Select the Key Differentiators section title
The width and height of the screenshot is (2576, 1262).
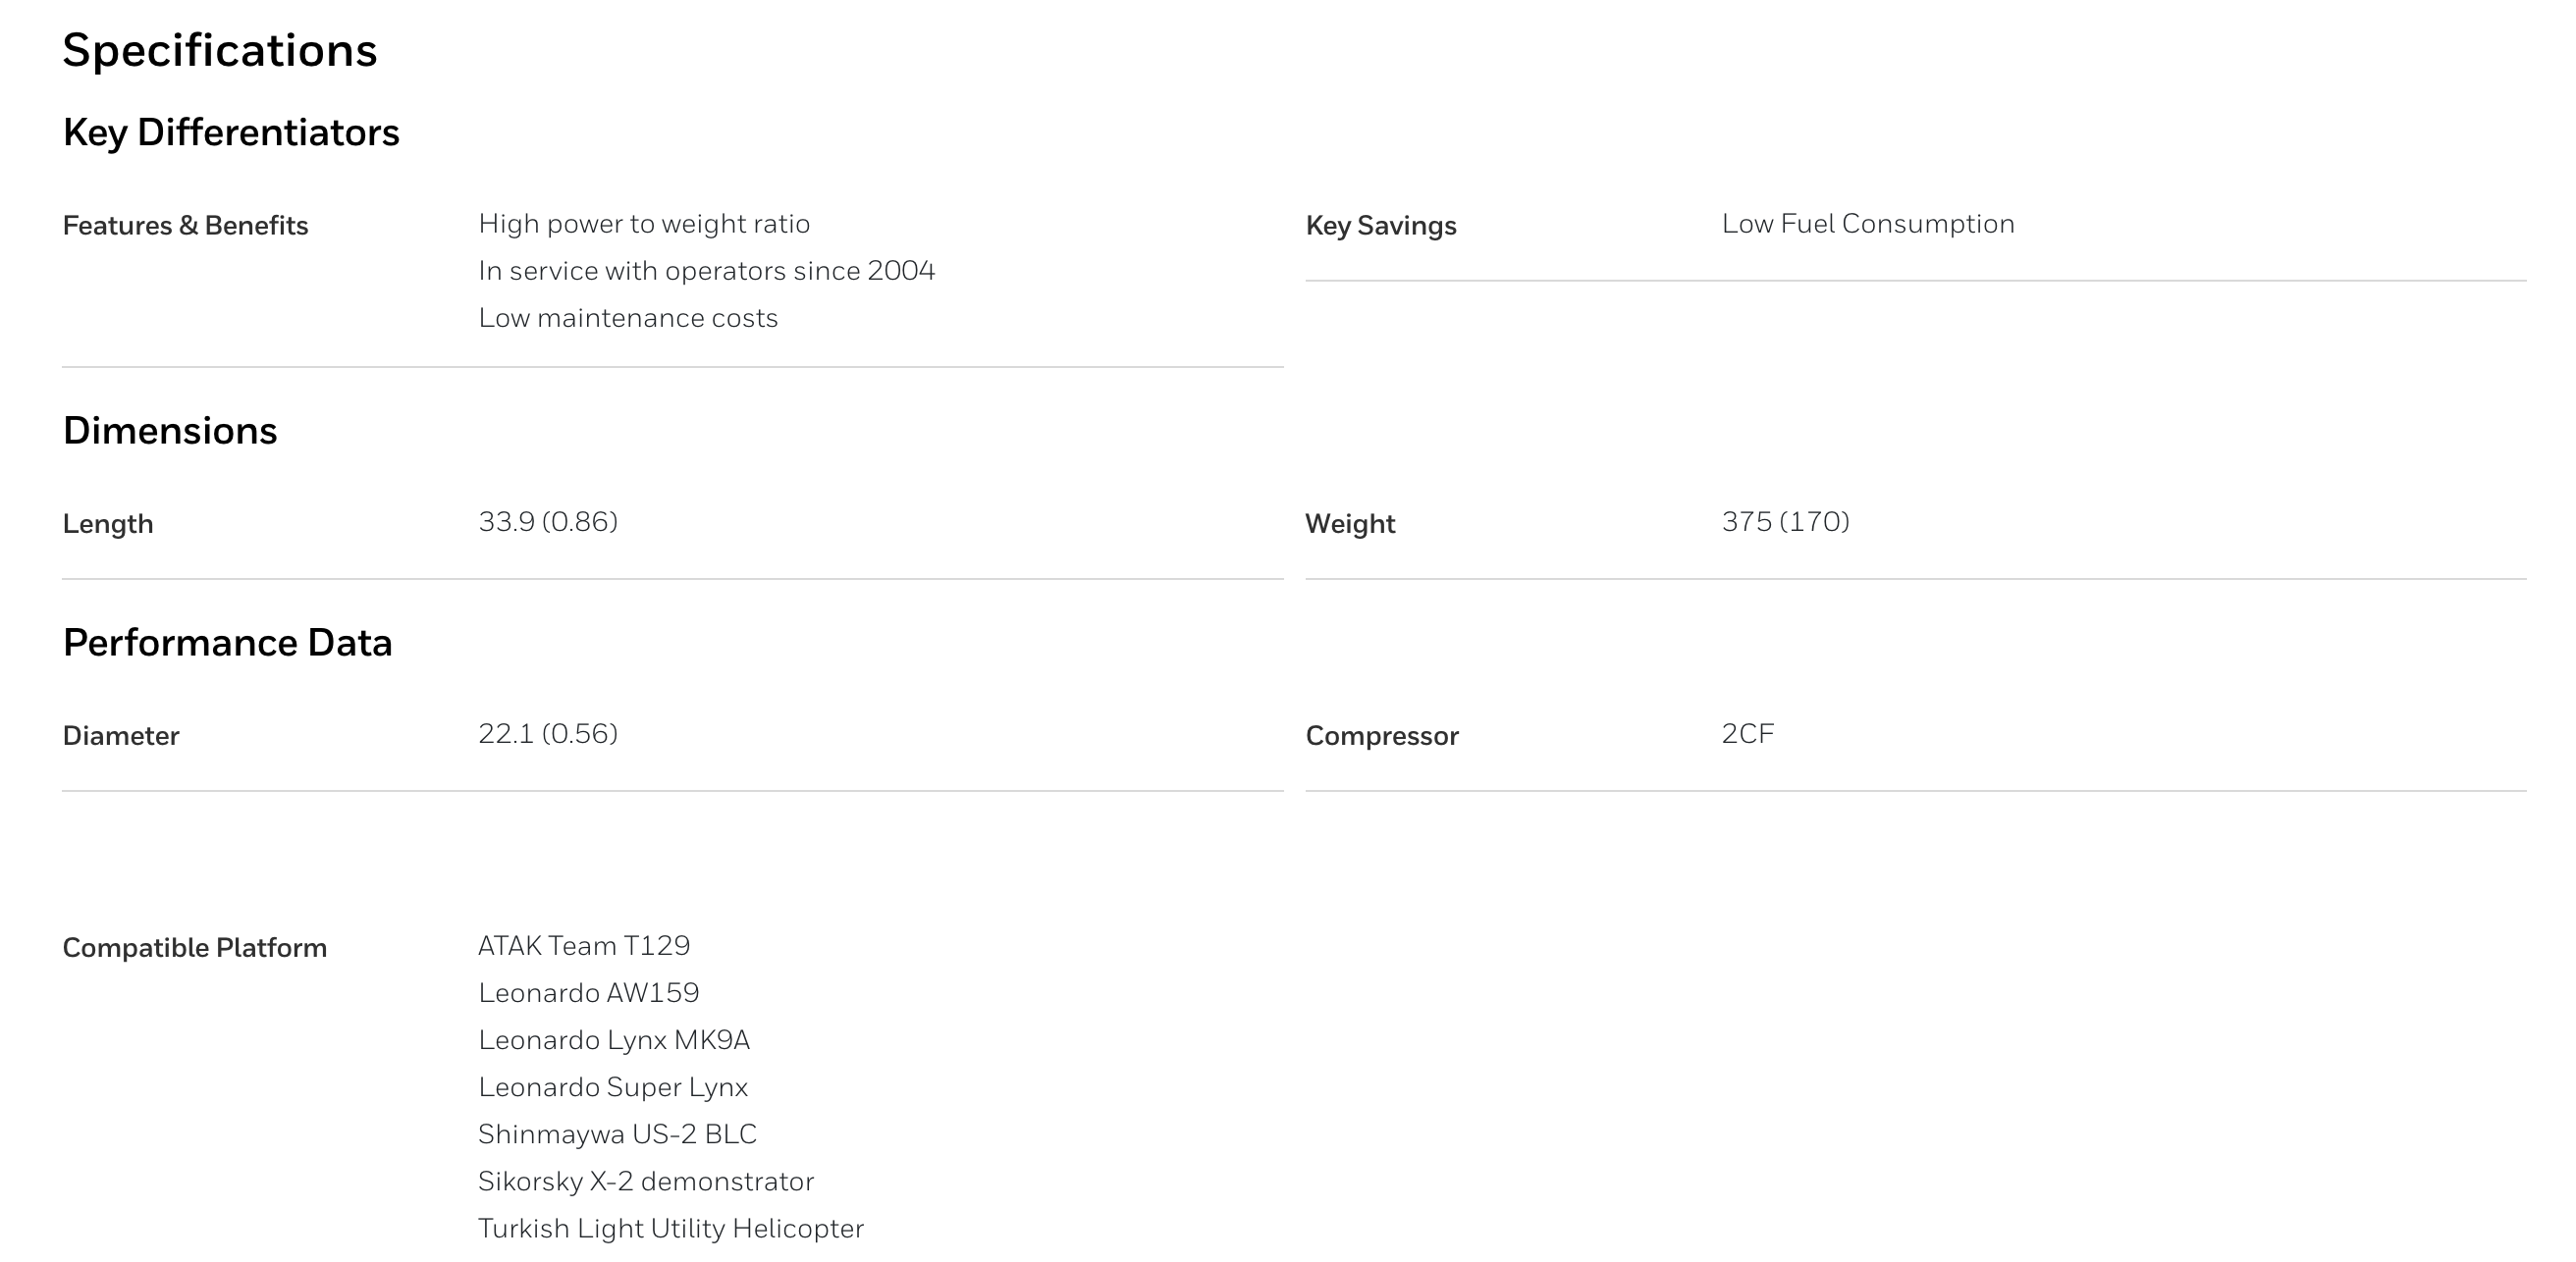(231, 132)
